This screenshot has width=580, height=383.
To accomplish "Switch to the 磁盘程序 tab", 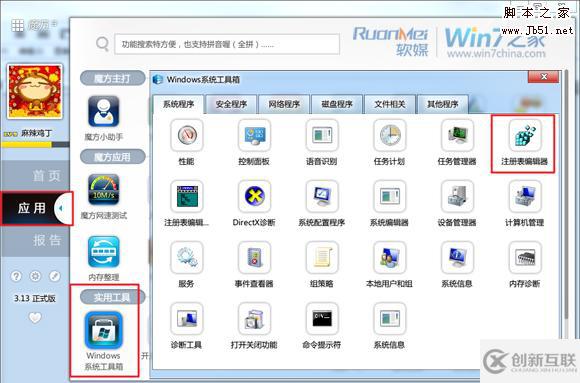I will (x=337, y=104).
